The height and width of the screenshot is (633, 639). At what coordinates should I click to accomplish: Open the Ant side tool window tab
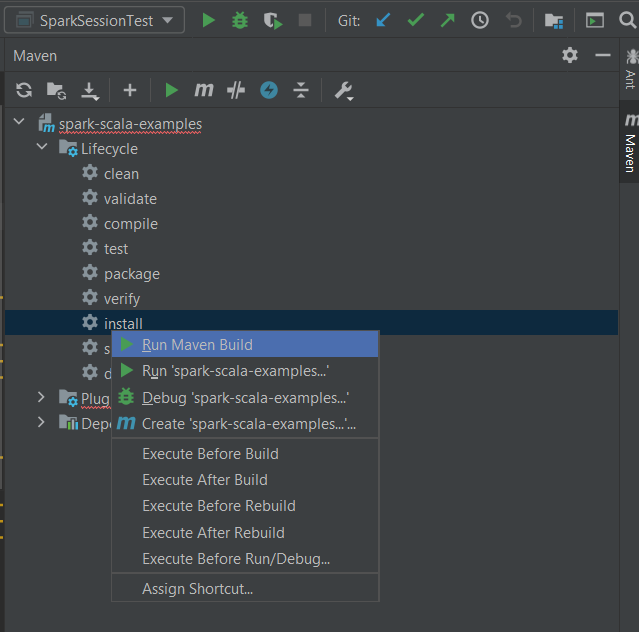click(630, 68)
